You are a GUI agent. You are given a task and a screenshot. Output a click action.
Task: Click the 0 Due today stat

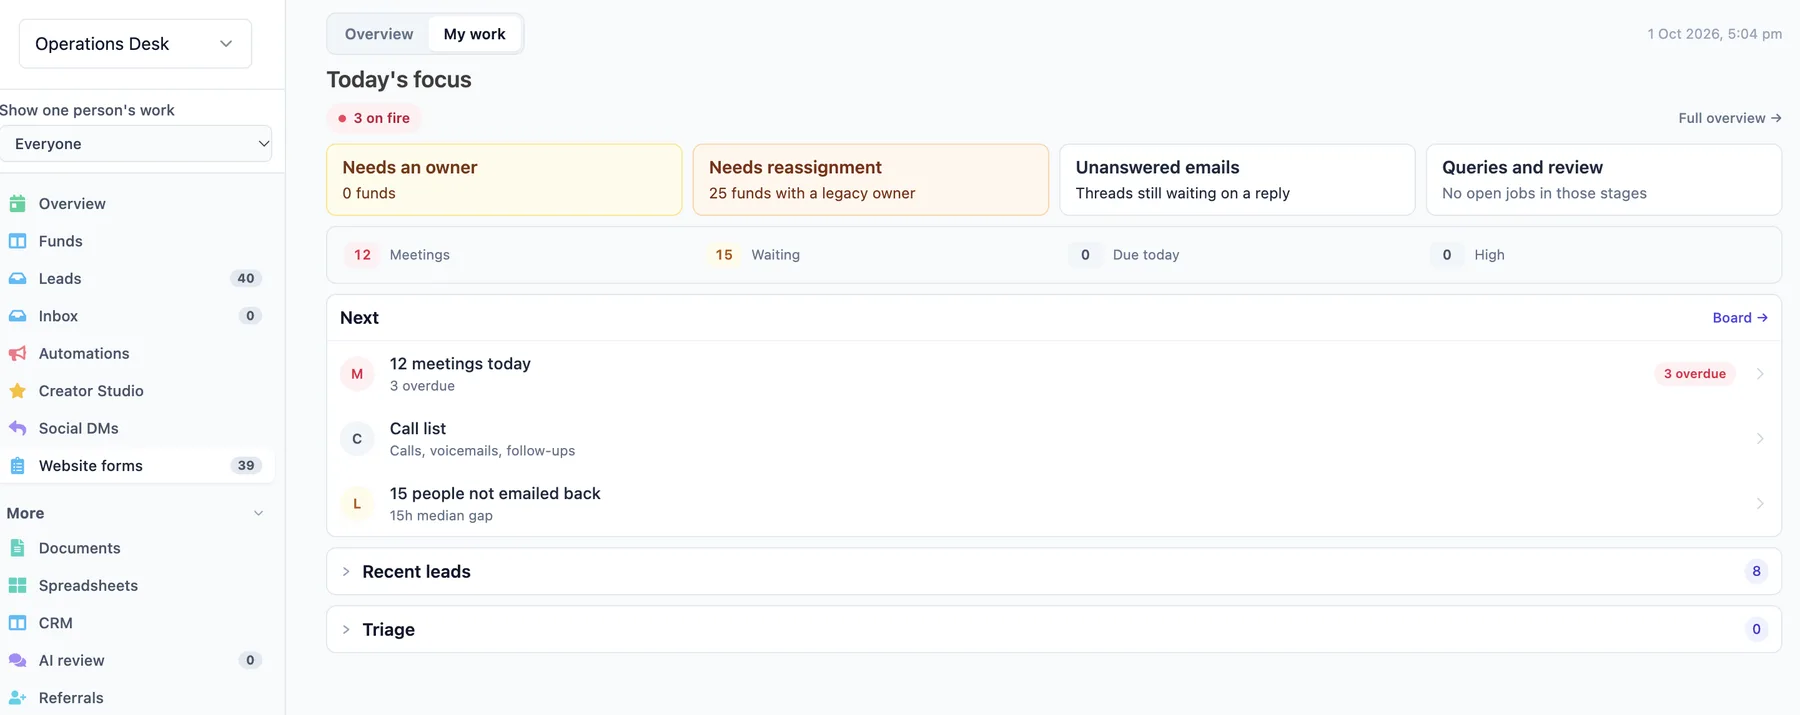tap(1124, 255)
